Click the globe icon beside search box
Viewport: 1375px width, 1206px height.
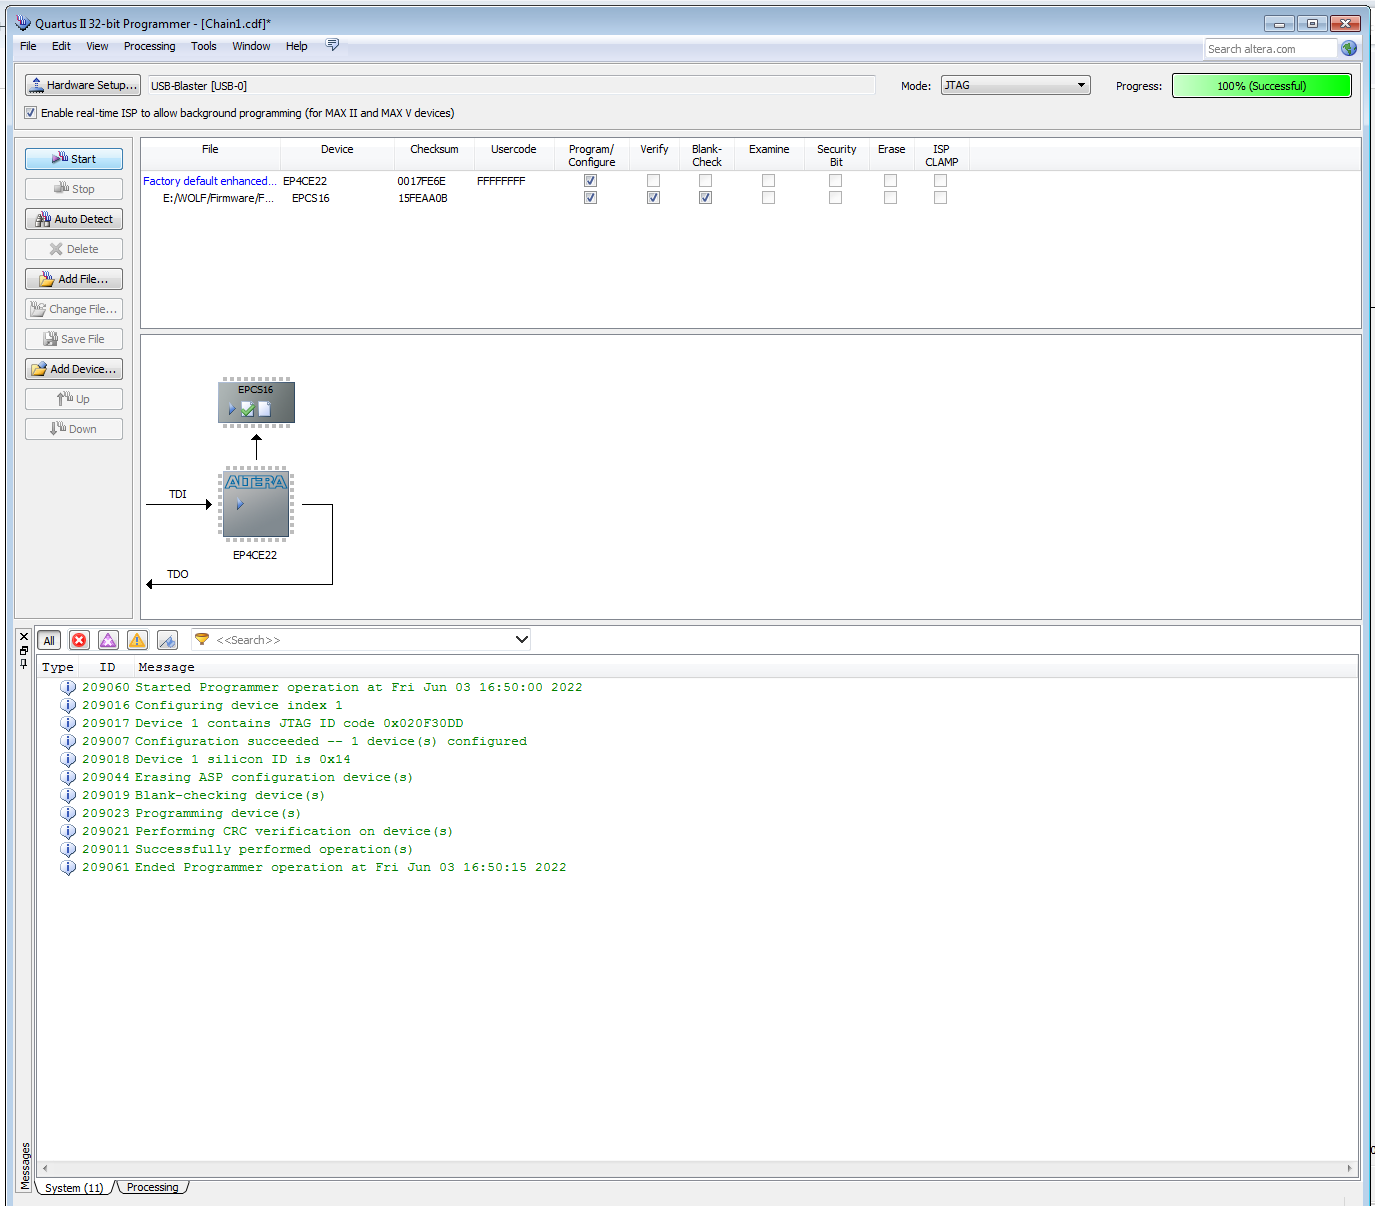pyautogui.click(x=1348, y=48)
